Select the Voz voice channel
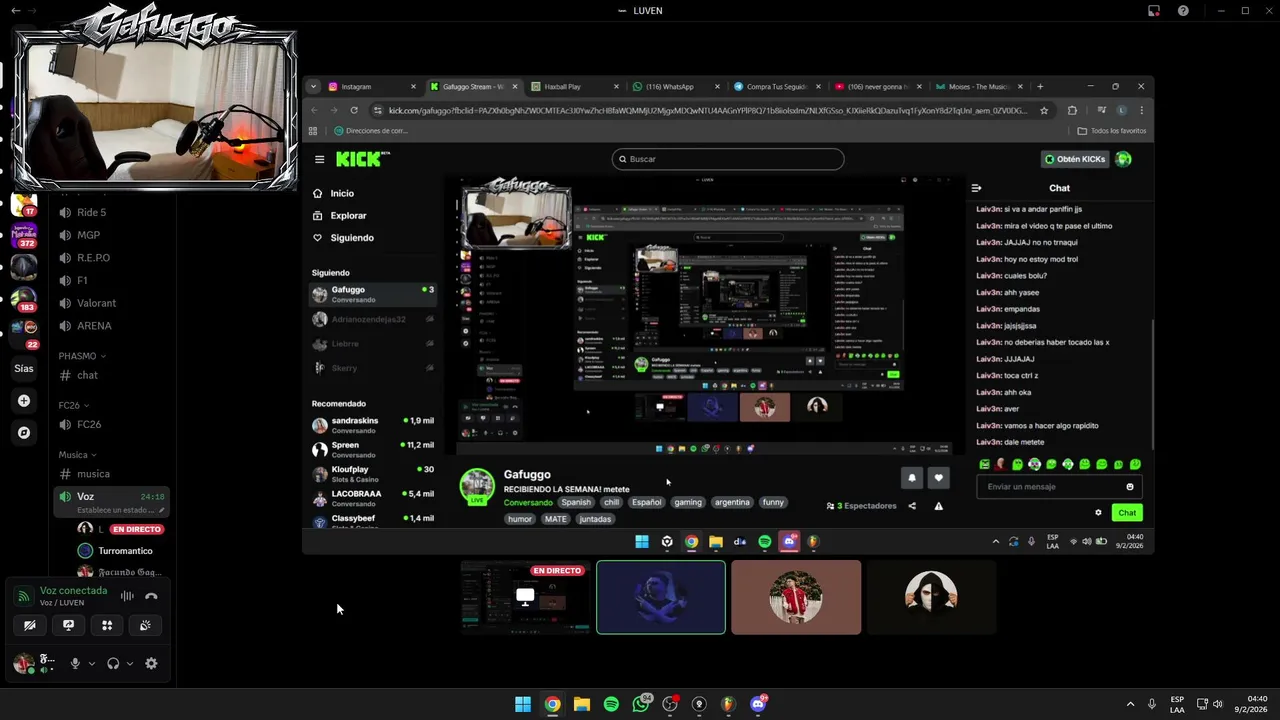 click(110, 501)
